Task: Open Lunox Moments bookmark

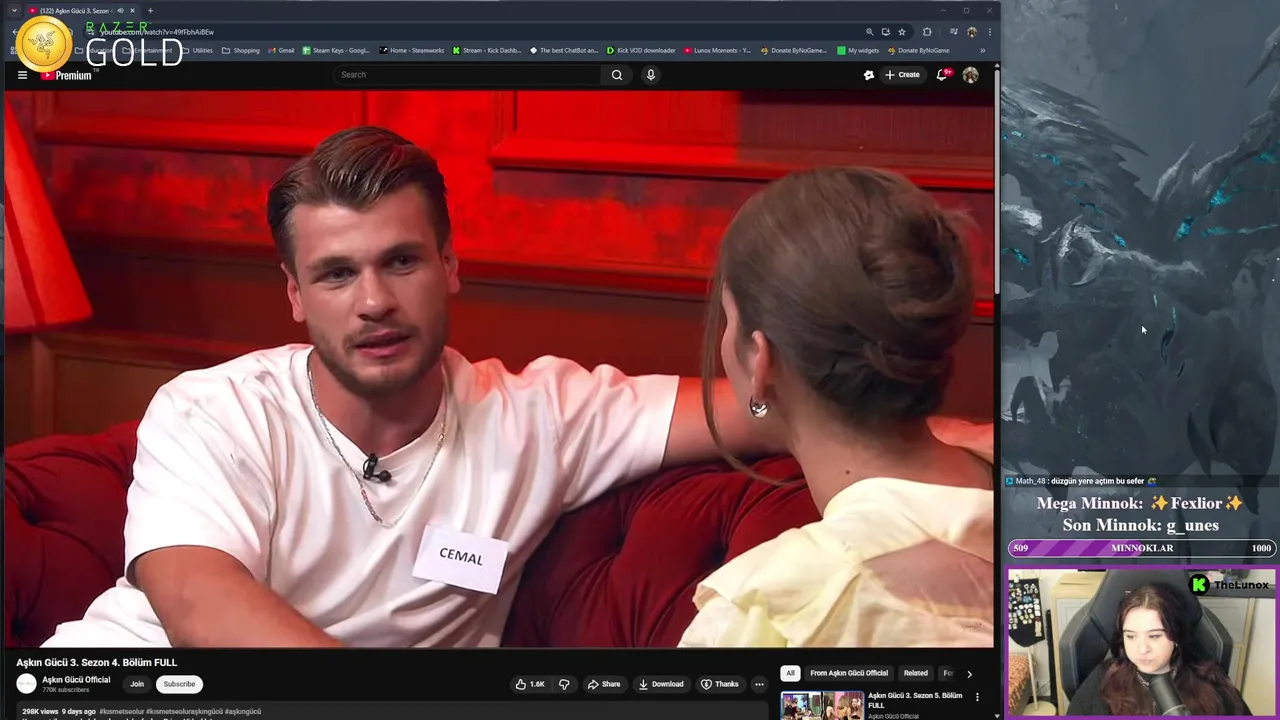Action: (x=717, y=50)
